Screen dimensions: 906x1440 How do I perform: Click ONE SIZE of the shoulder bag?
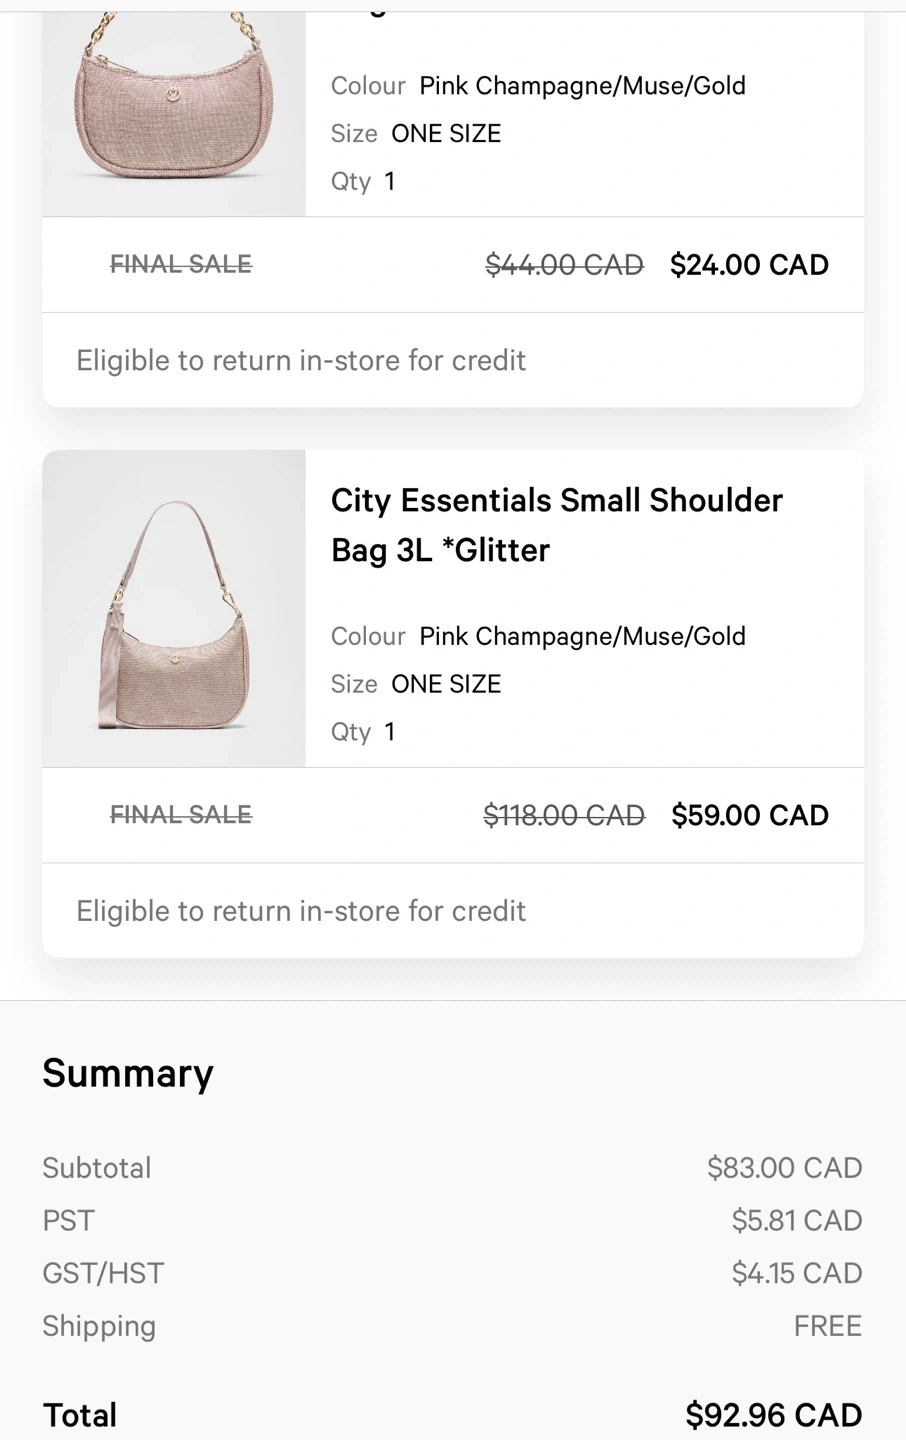[446, 684]
